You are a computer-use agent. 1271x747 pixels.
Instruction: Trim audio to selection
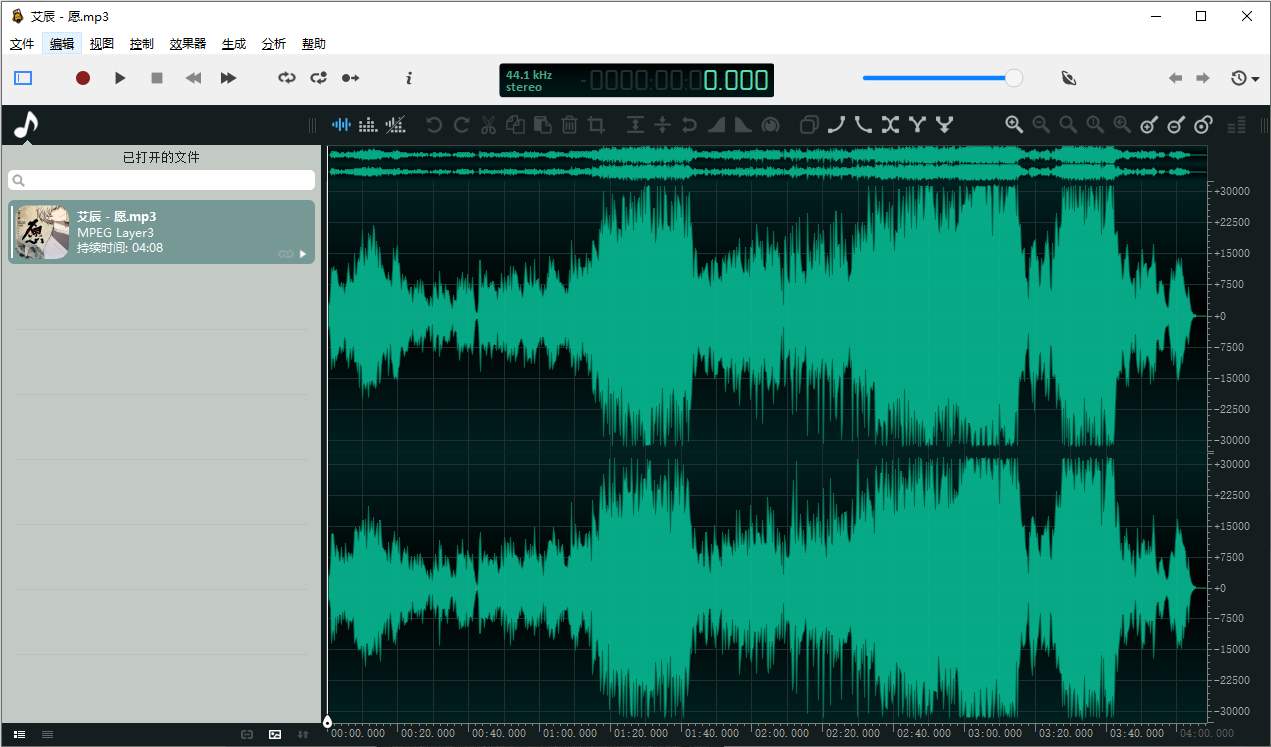596,124
